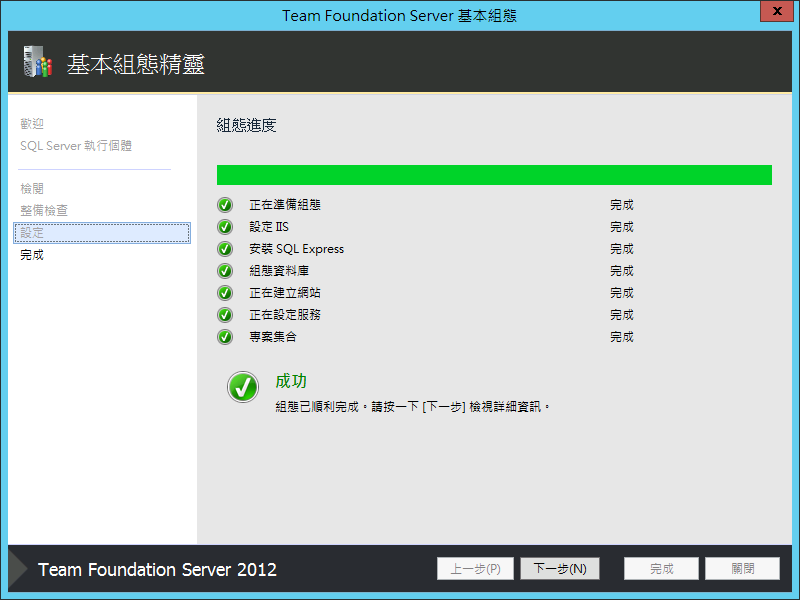Click the green configuration progress bar
Viewport: 800px width, 600px height.
pyautogui.click(x=494, y=175)
